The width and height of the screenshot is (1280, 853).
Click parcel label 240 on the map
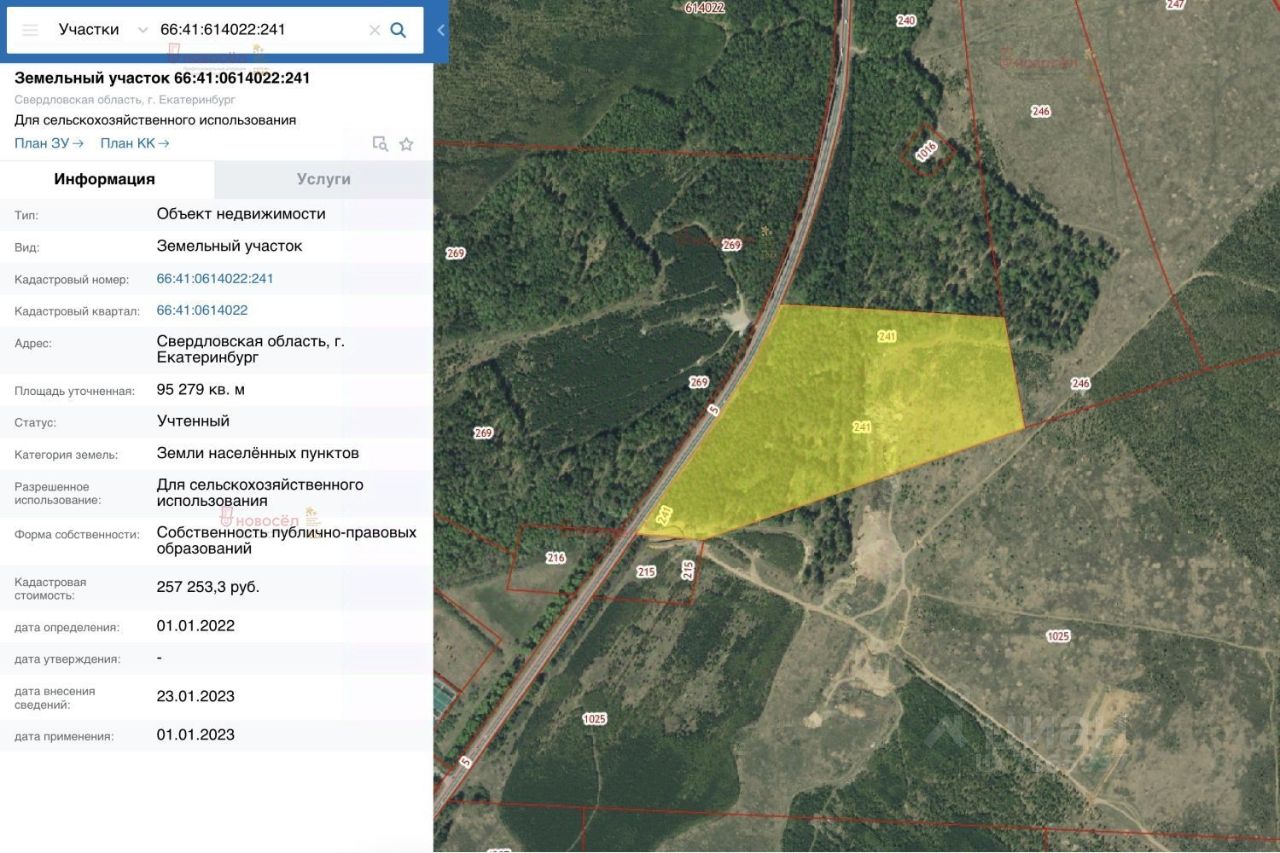tap(906, 20)
